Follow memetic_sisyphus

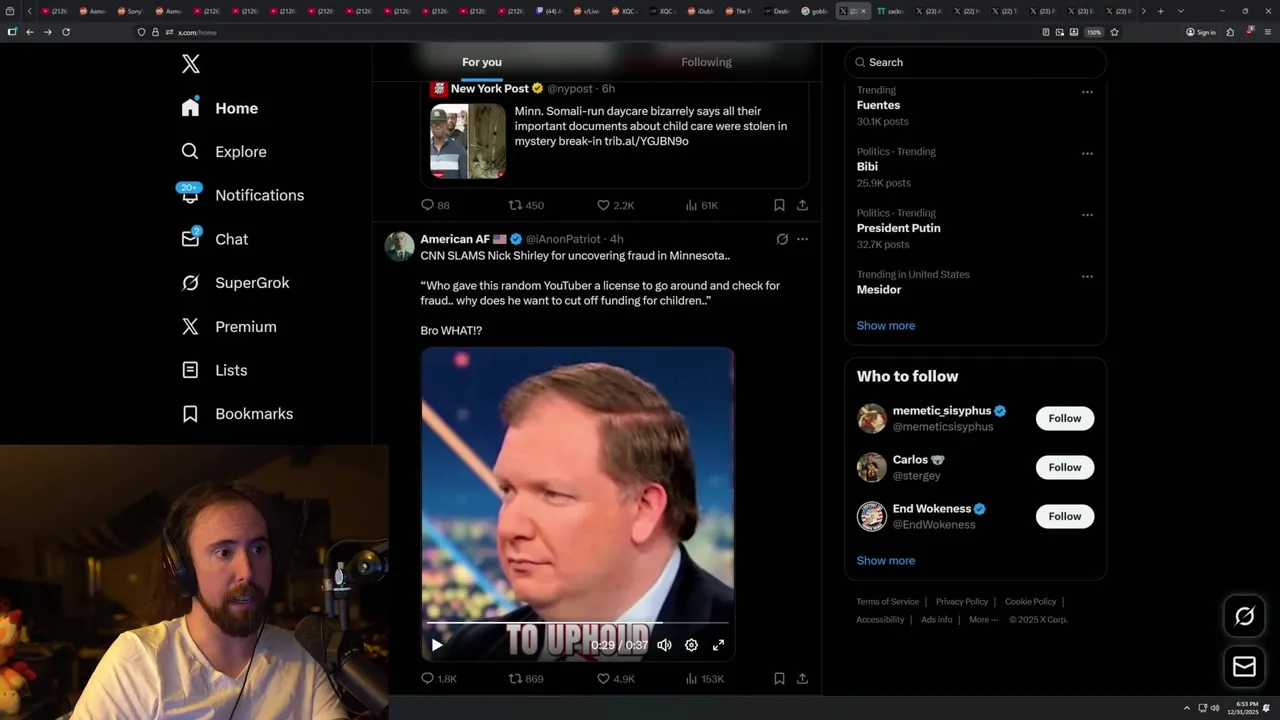click(1065, 419)
